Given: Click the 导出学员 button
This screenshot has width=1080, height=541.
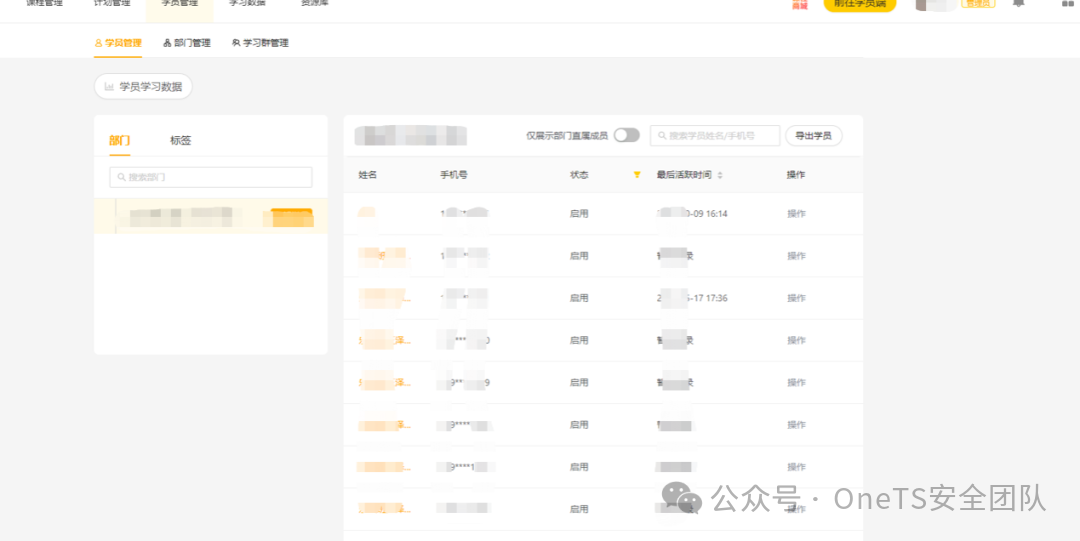Looking at the screenshot, I should coord(813,136).
